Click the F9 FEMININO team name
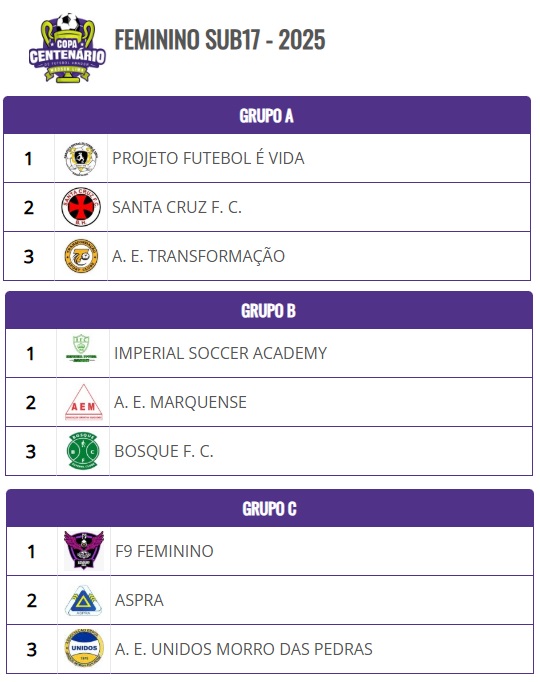This screenshot has width=540, height=682. [x=164, y=551]
